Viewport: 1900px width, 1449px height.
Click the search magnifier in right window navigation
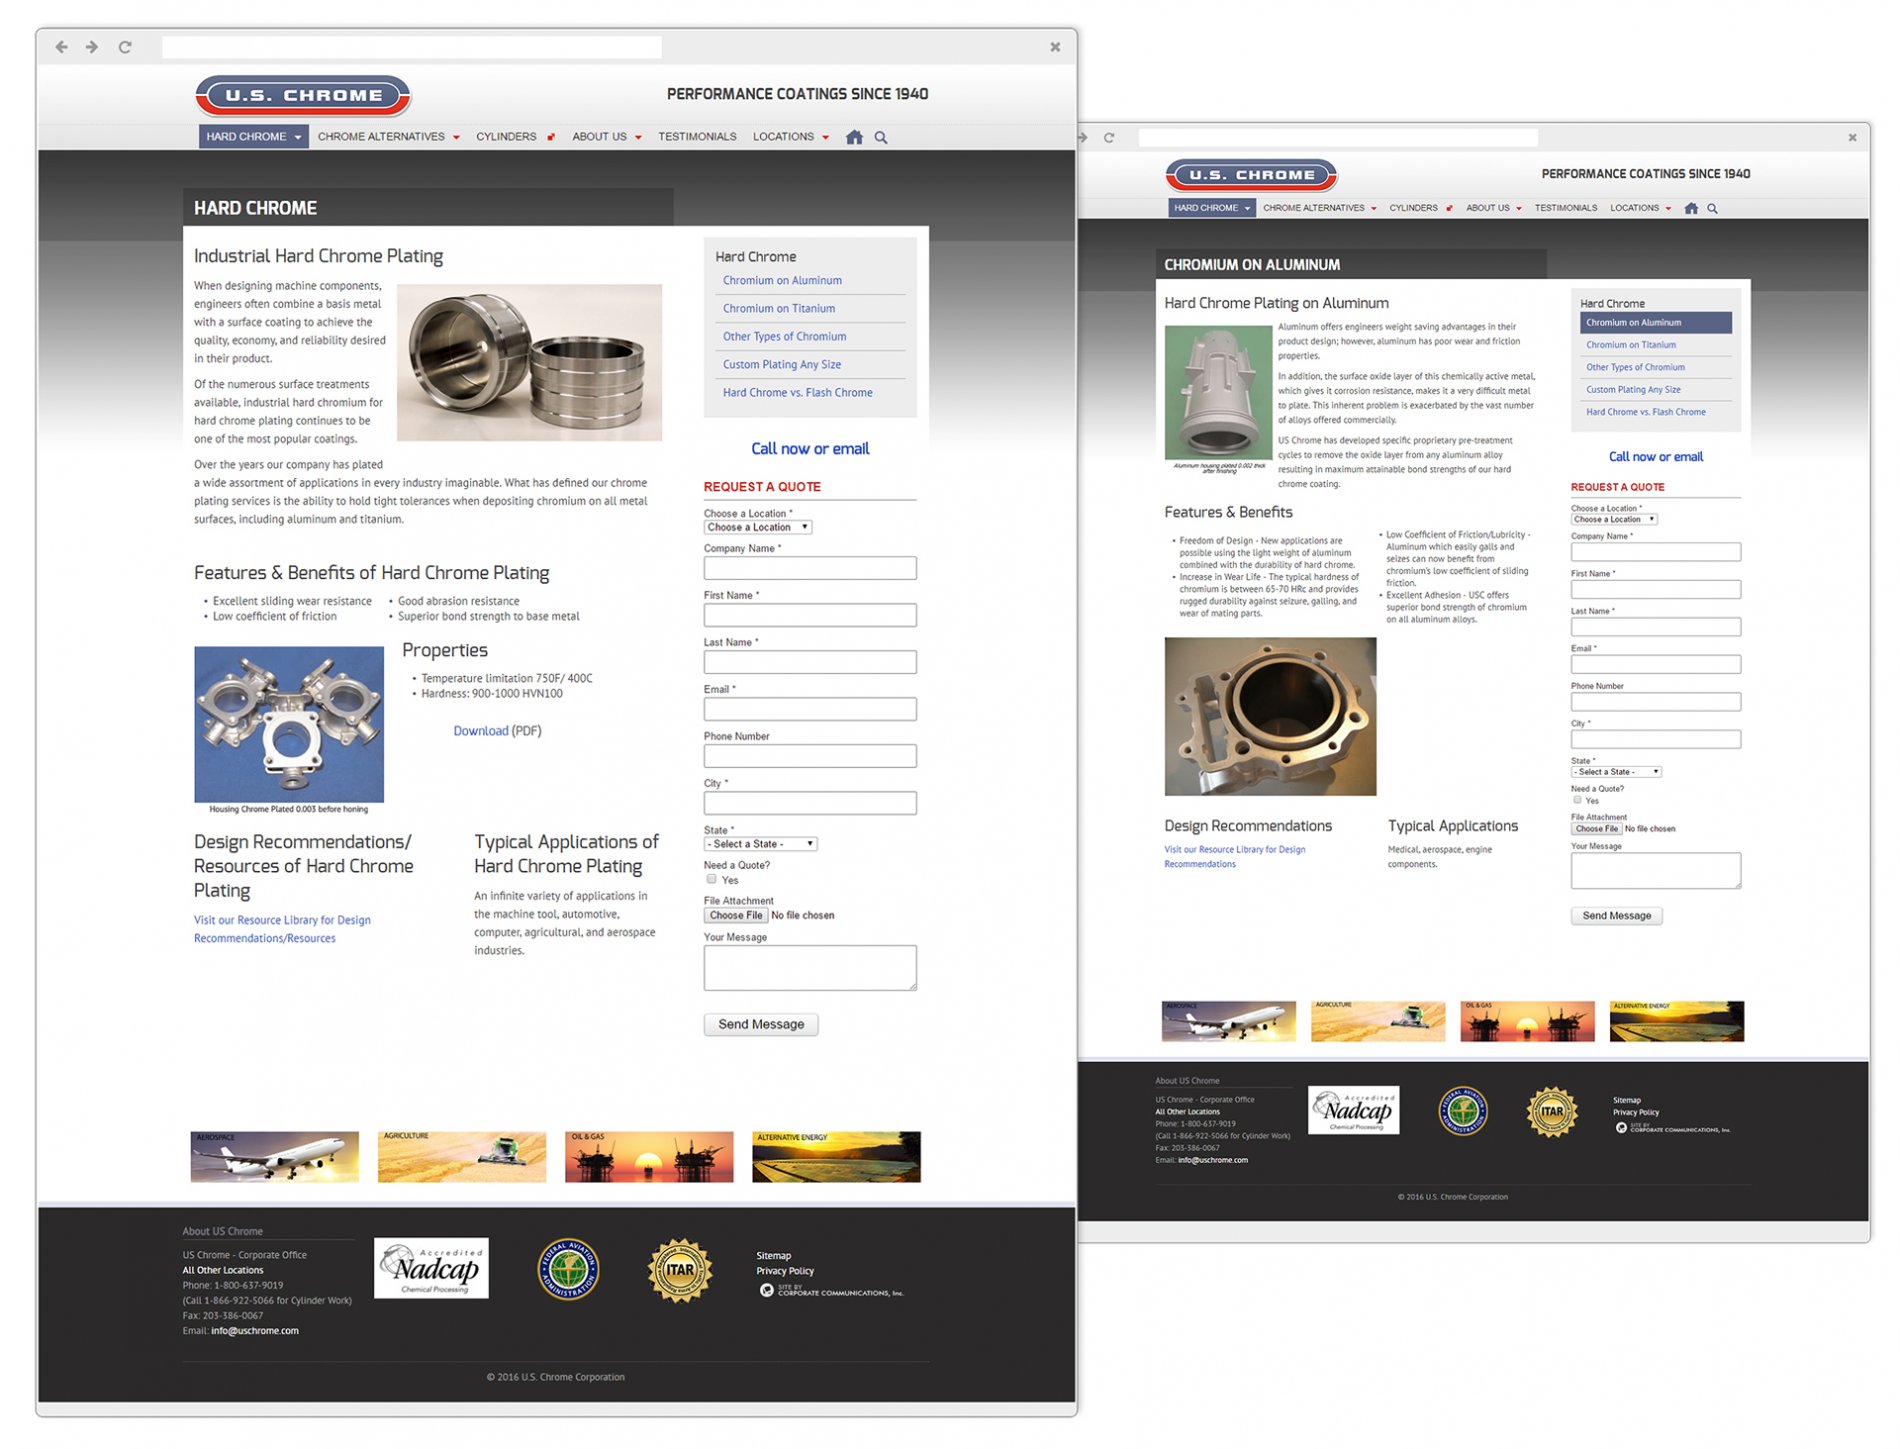[1713, 208]
